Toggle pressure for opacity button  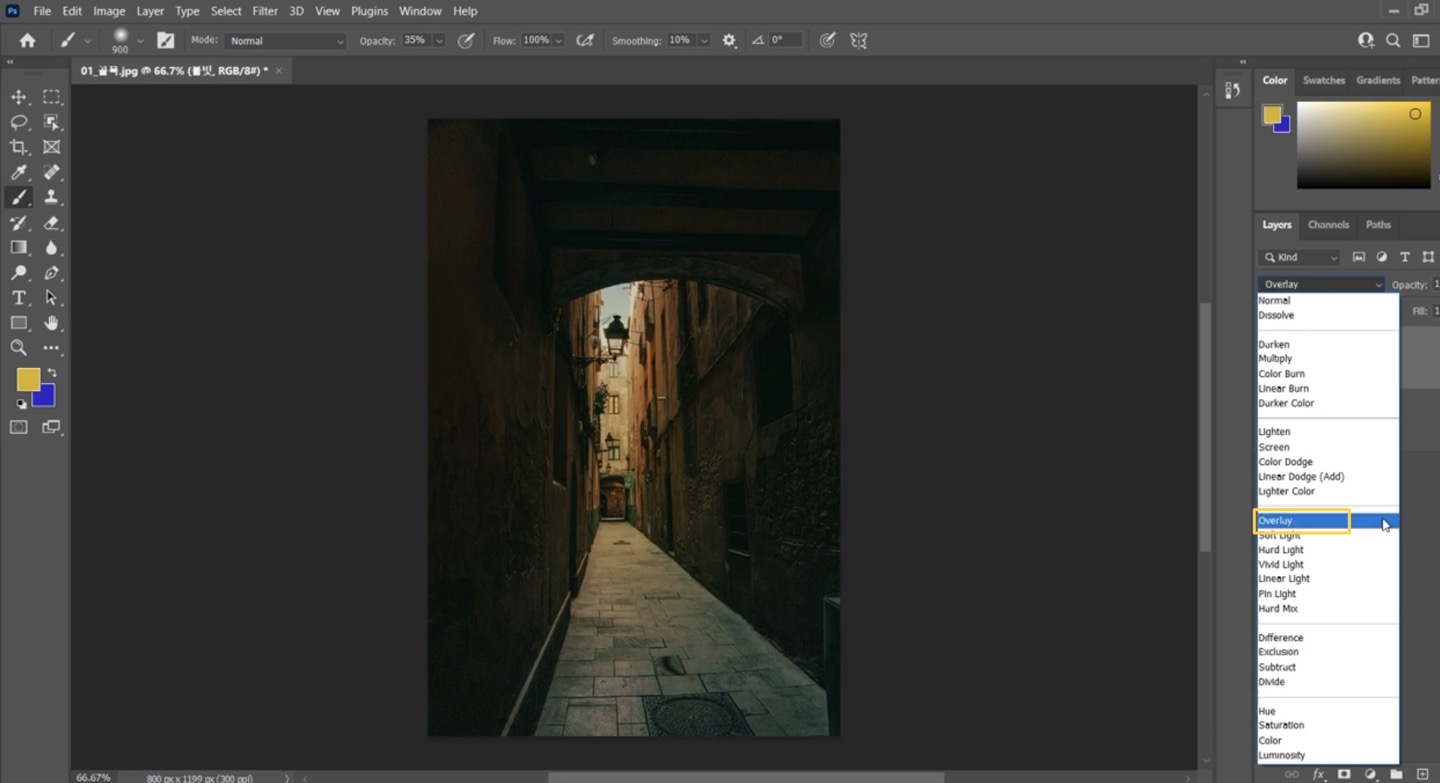tap(466, 41)
